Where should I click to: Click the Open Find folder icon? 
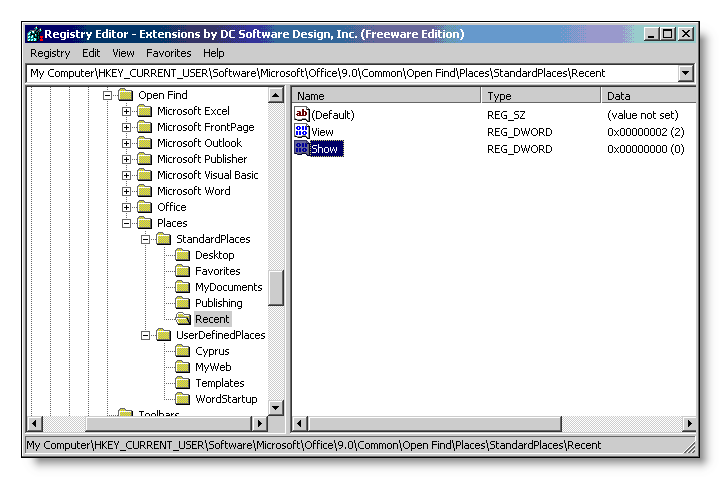point(126,95)
